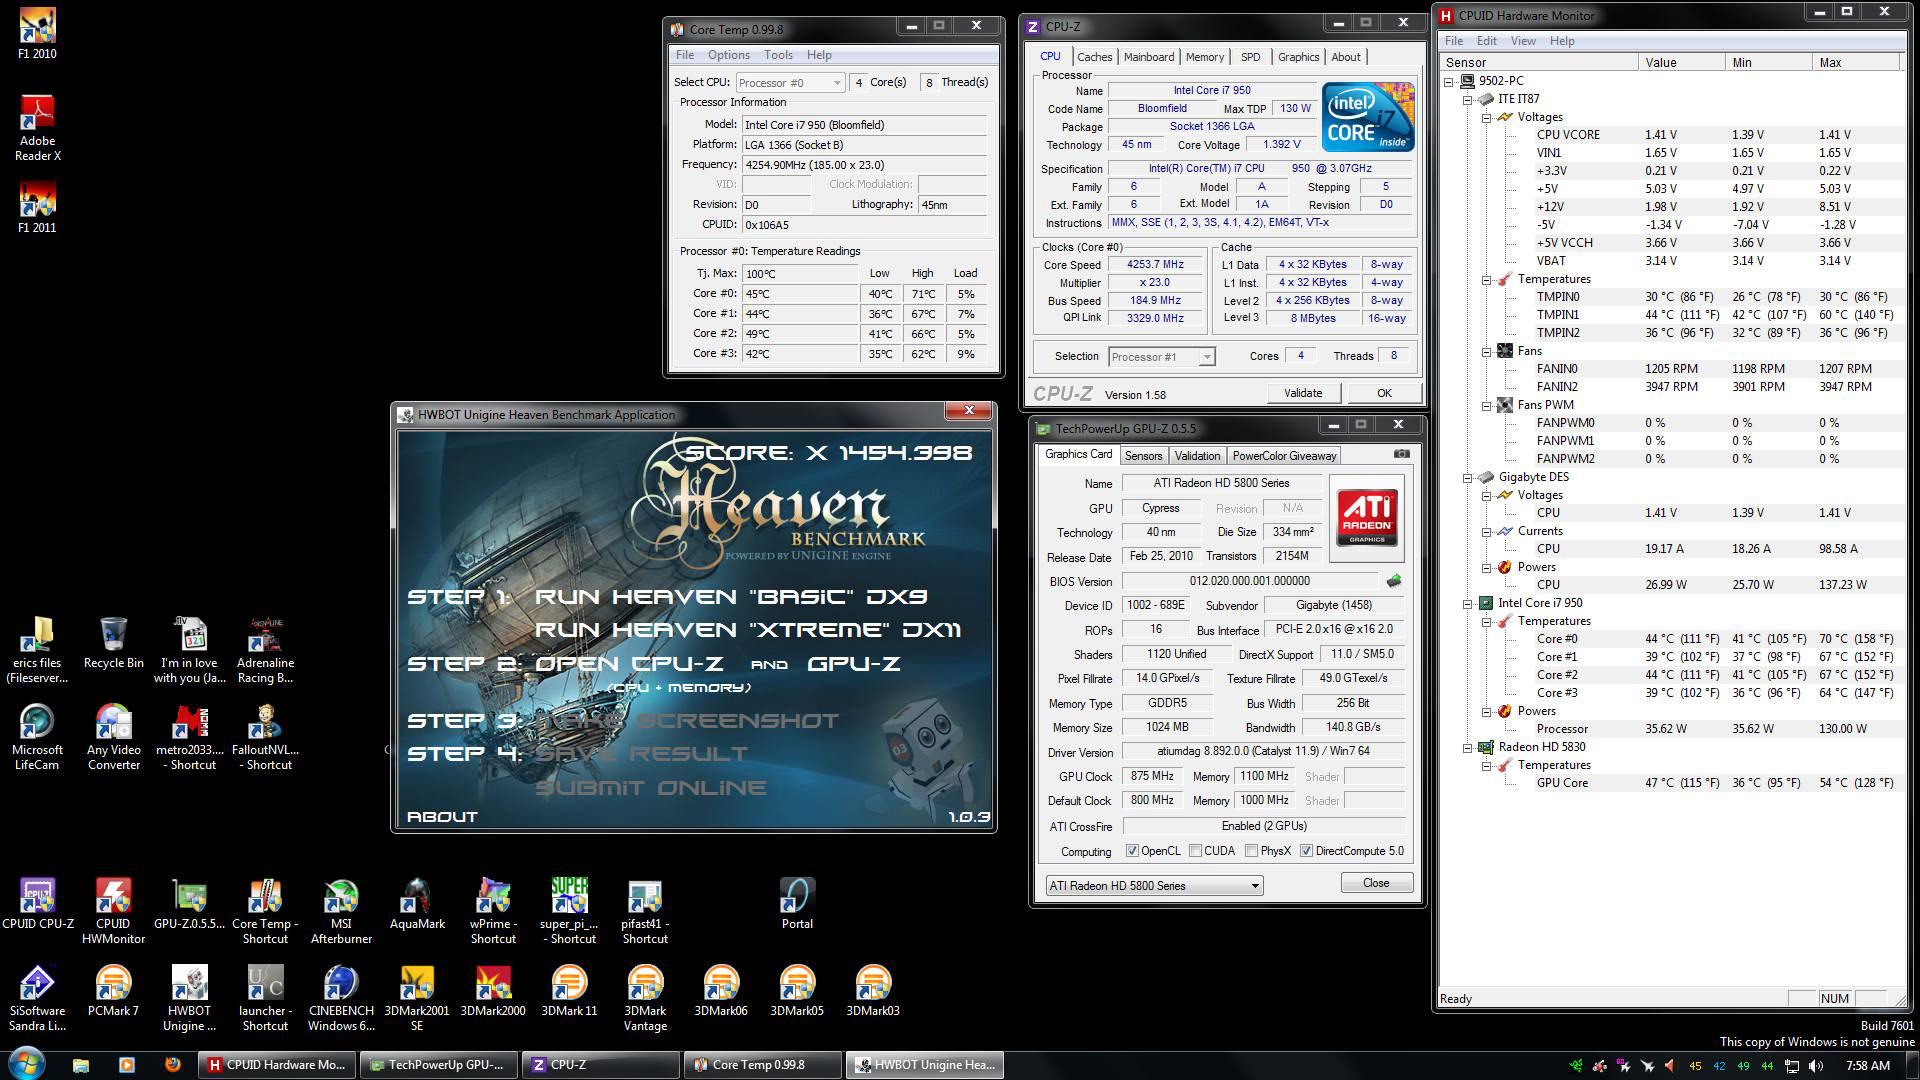Toggle OpenCL checkbox in GPU-Z
Screen dimensions: 1920x1080
tap(1132, 851)
